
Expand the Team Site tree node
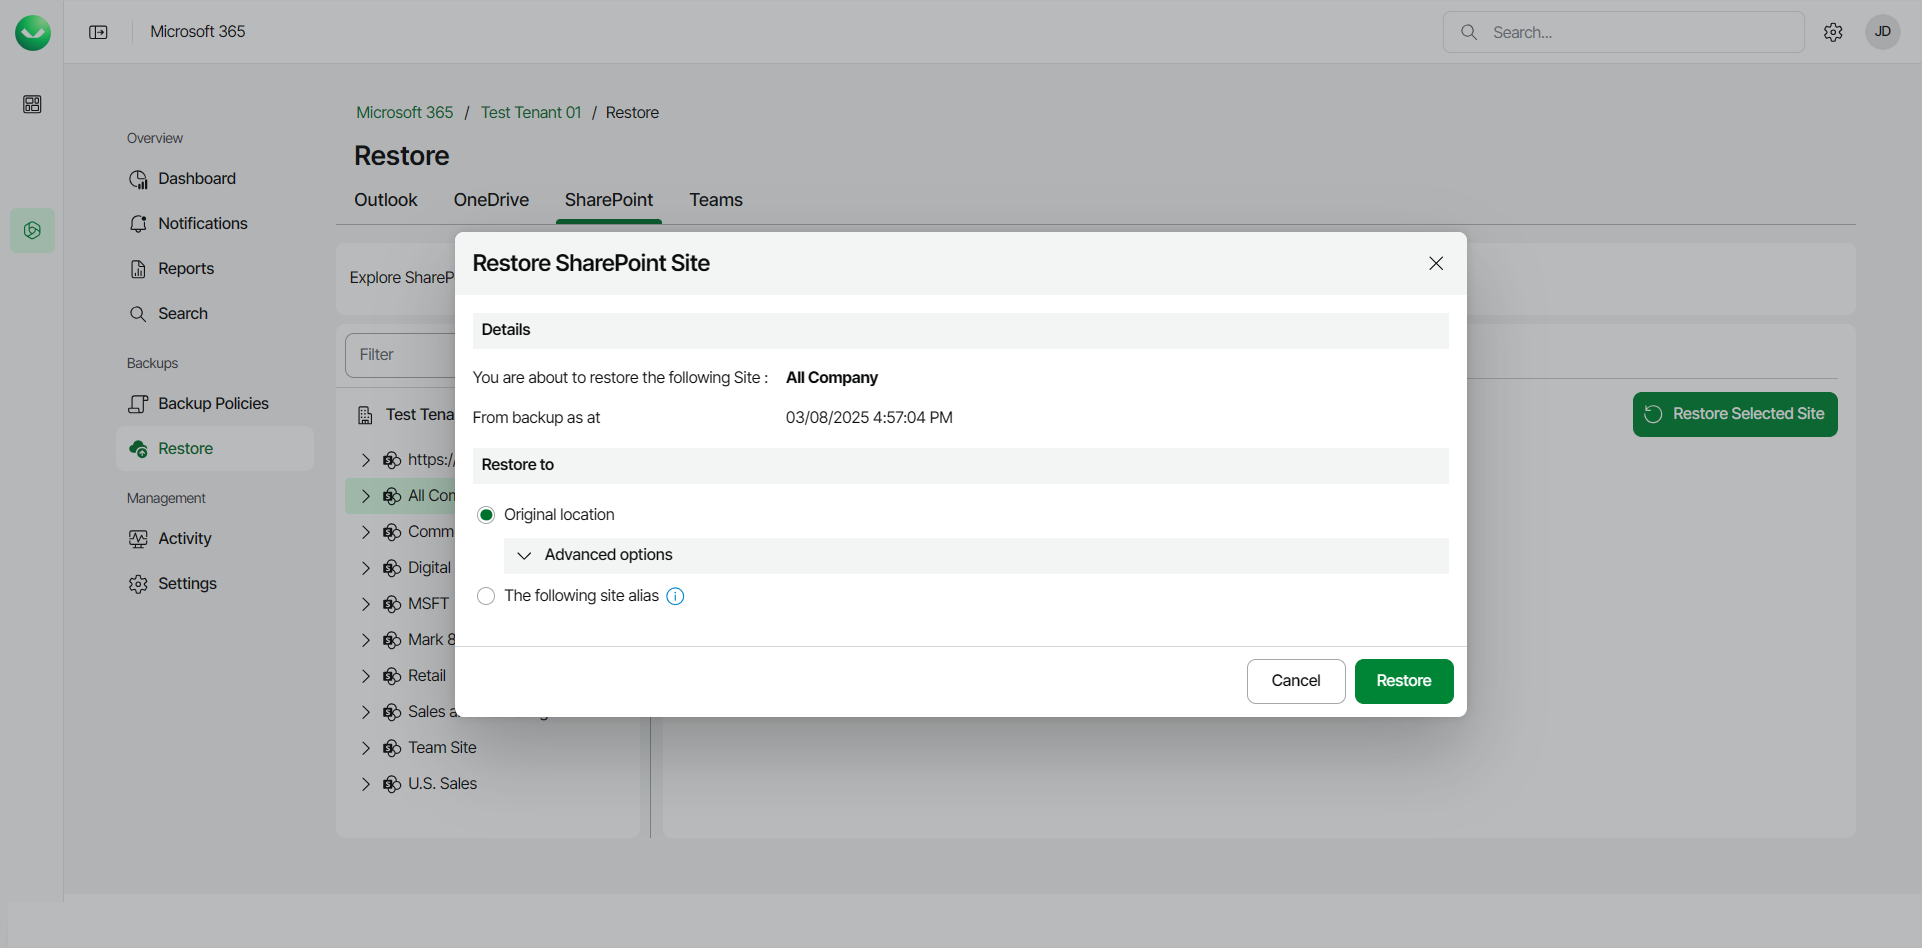click(x=366, y=748)
